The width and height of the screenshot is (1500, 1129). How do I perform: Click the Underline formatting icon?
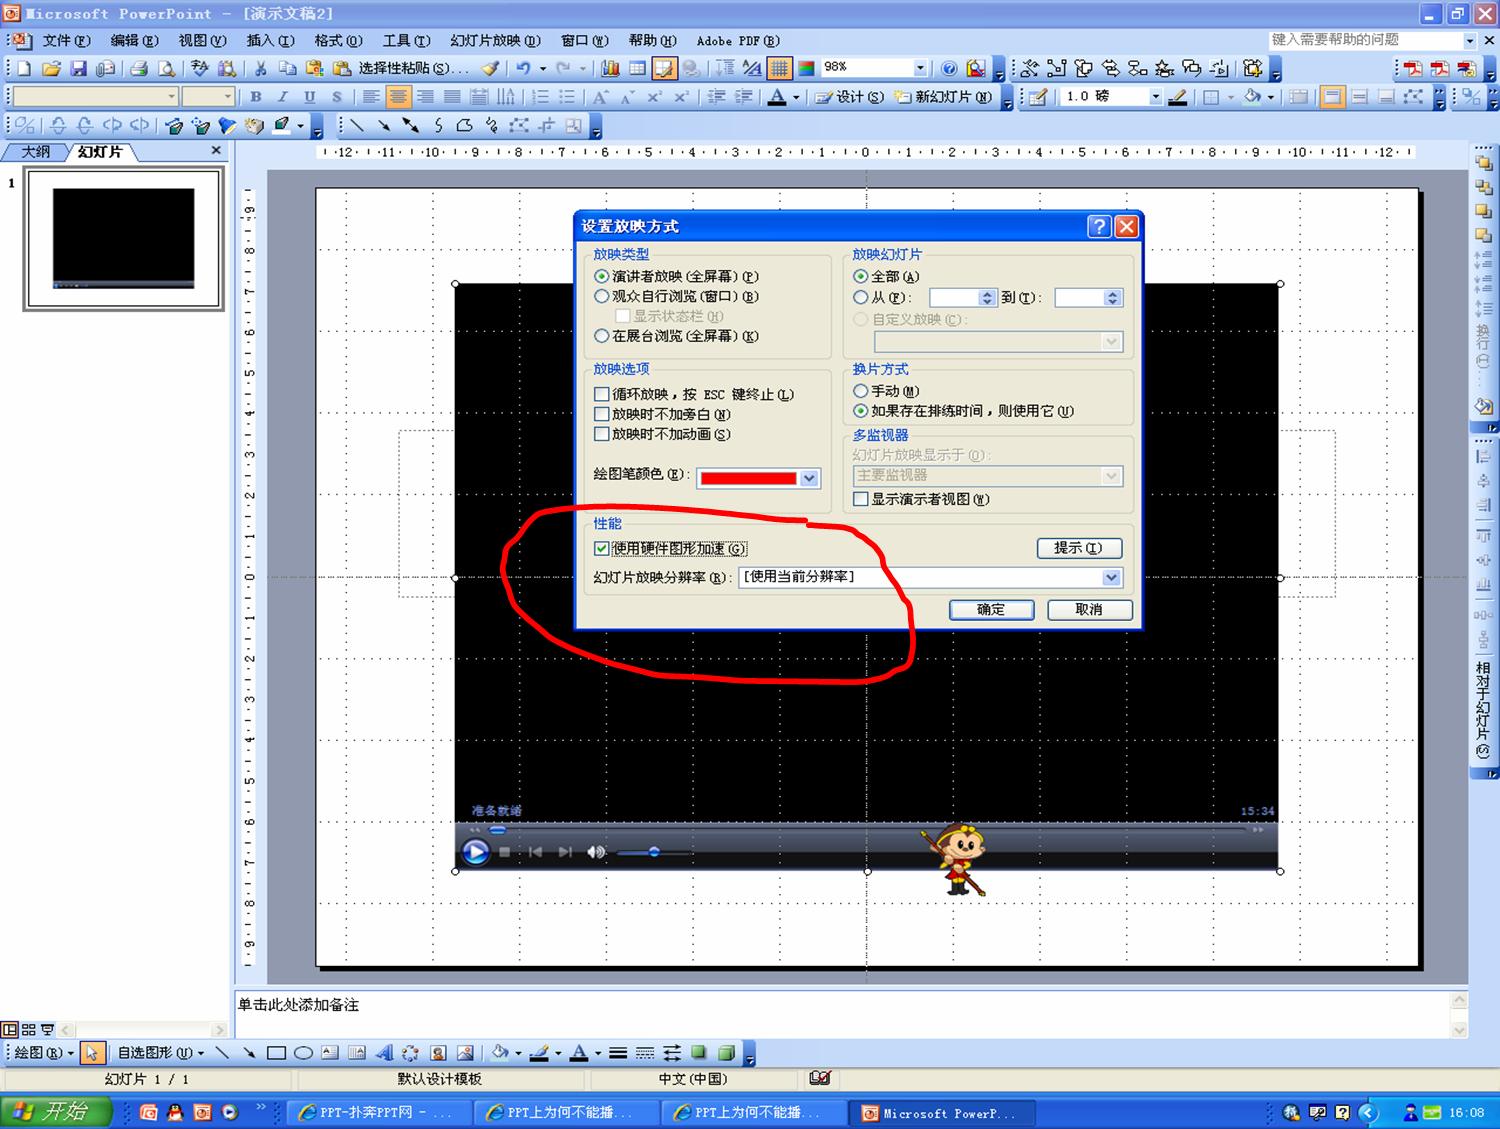click(309, 97)
